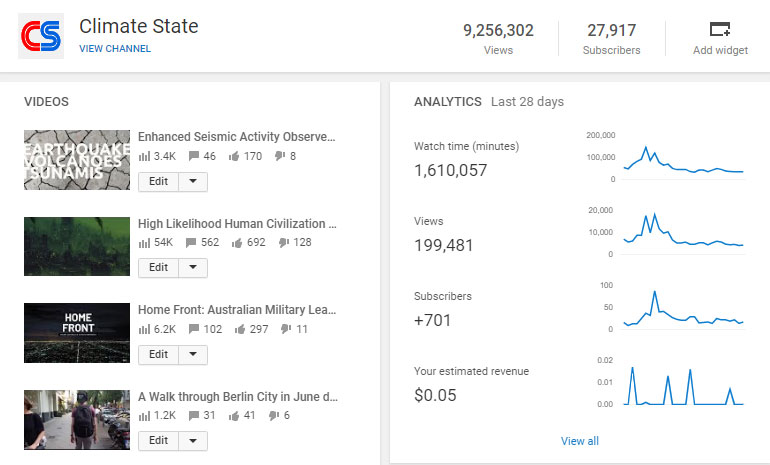Click views bar icon on Enhanced Seismic video
The height and width of the screenshot is (465, 770).
[144, 157]
